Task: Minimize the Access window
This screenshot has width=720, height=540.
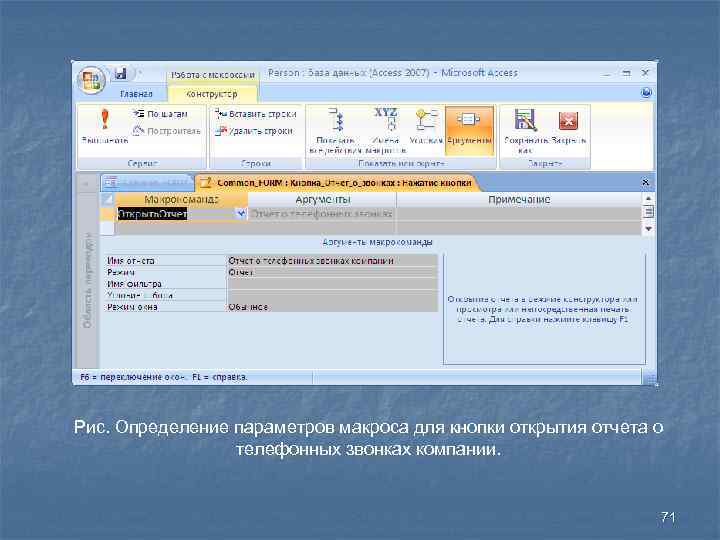Action: (x=608, y=73)
